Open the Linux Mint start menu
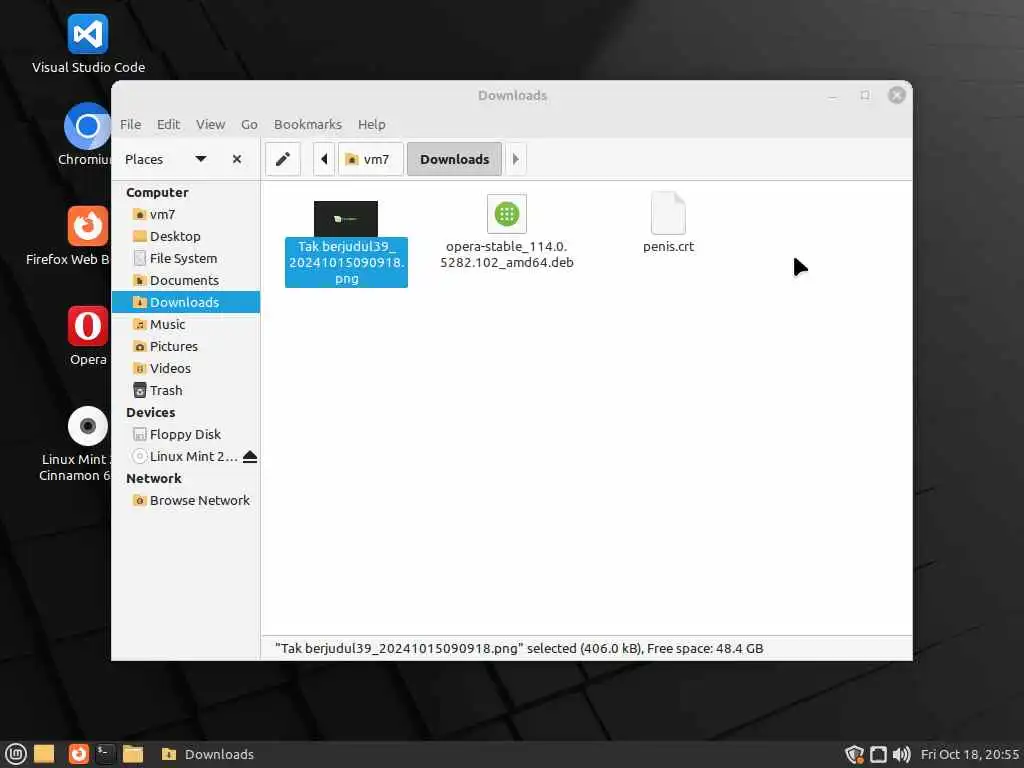 tap(15, 754)
